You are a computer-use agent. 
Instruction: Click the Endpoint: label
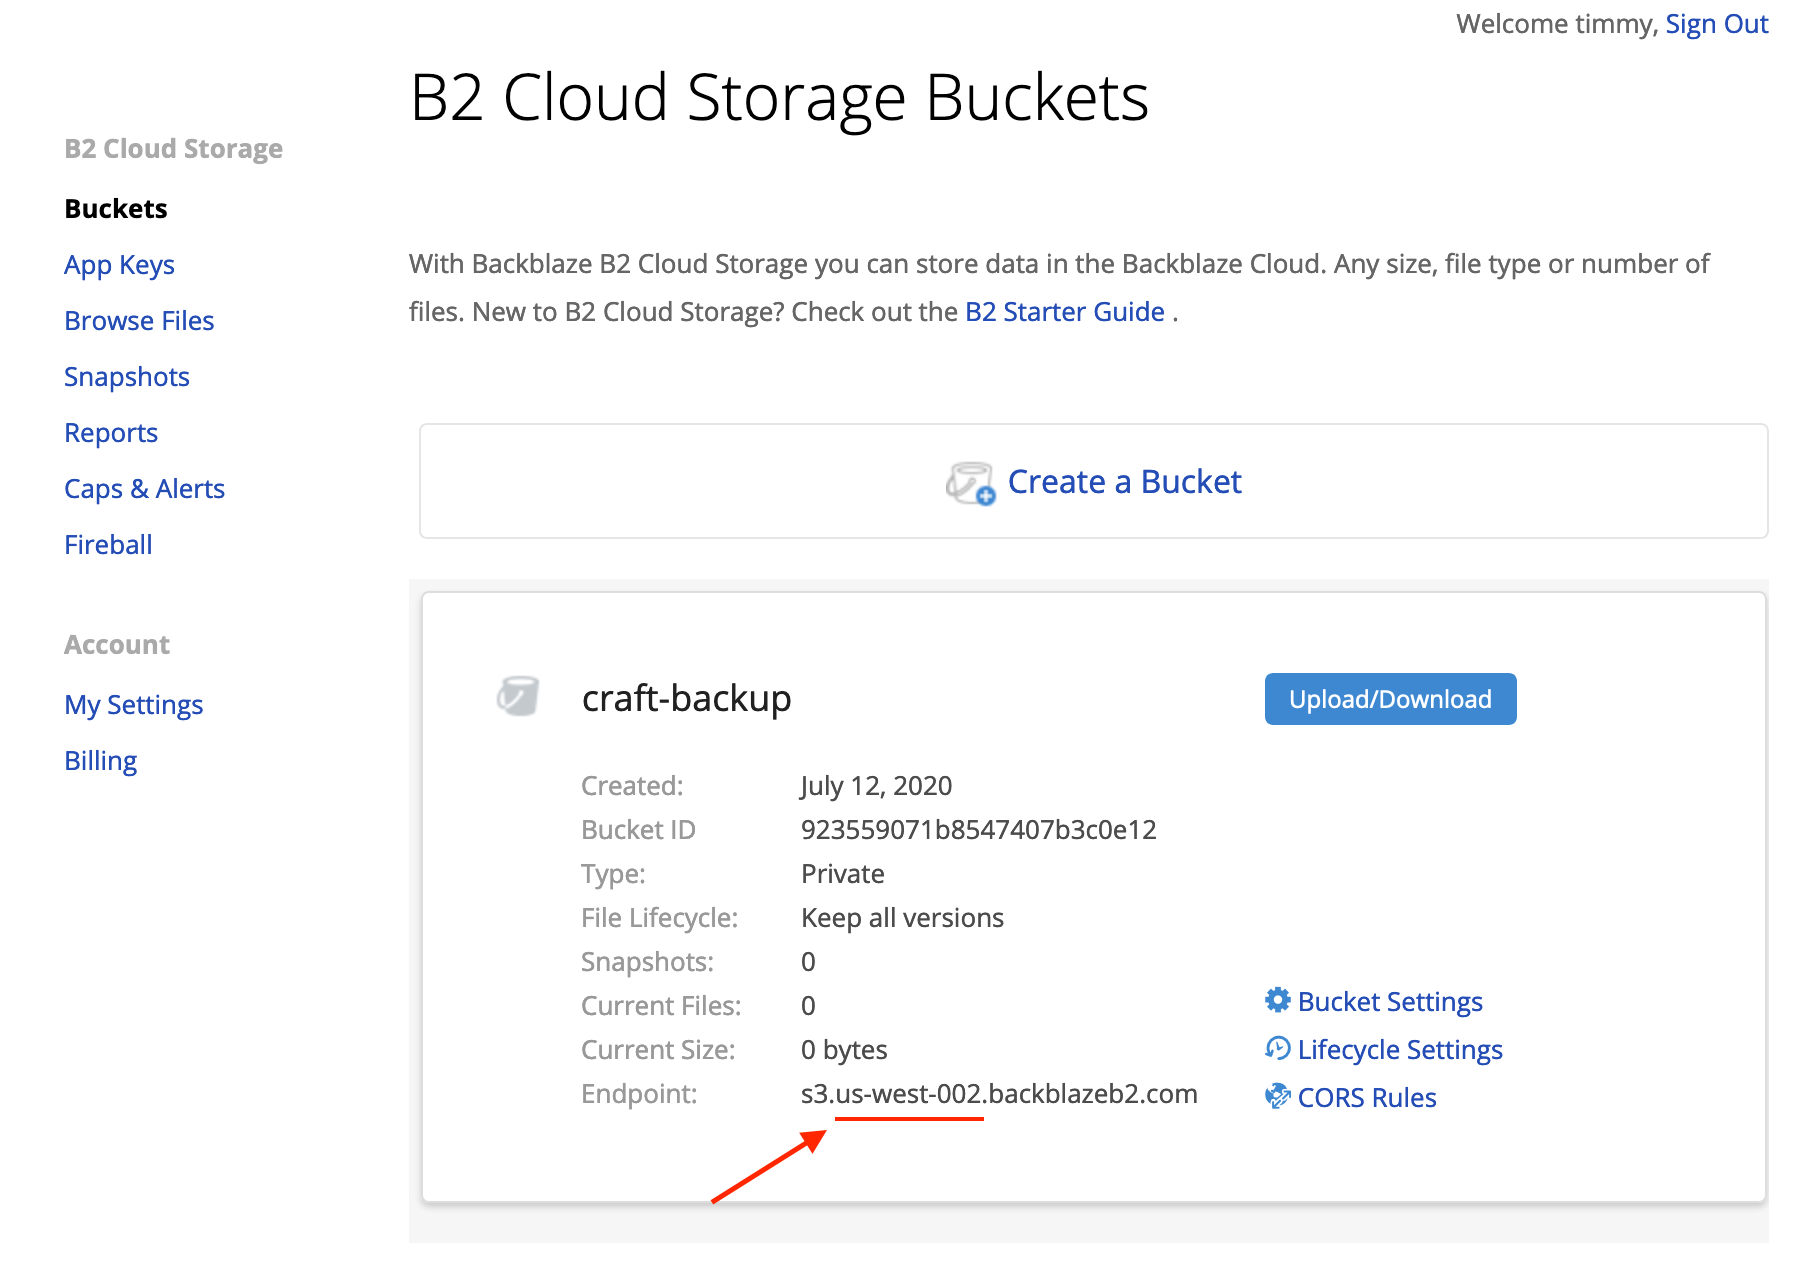pos(639,1094)
